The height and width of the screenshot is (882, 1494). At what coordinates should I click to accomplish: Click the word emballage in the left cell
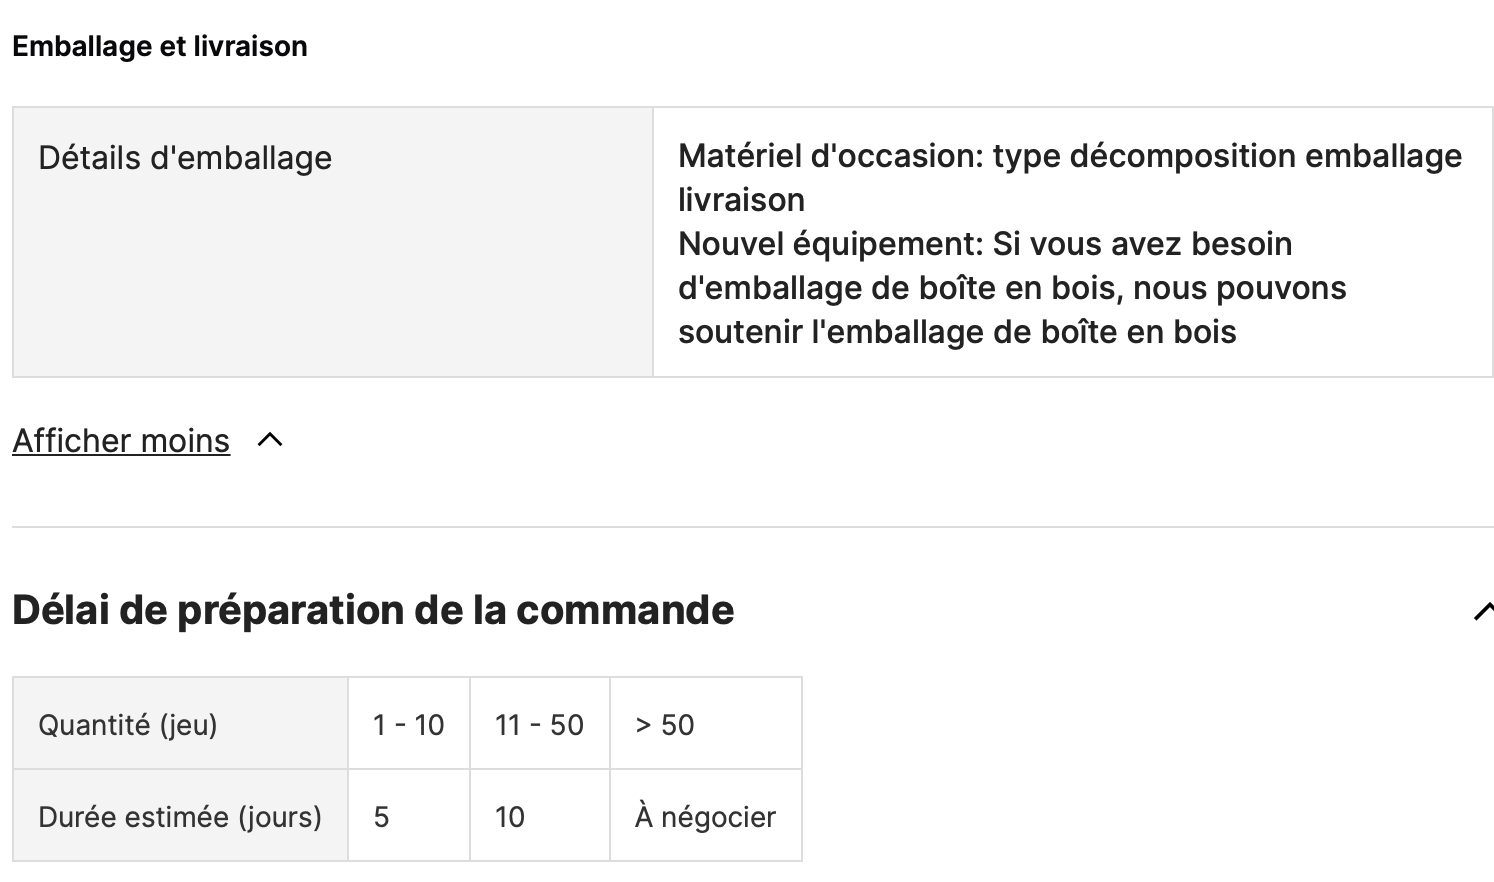click(x=241, y=158)
